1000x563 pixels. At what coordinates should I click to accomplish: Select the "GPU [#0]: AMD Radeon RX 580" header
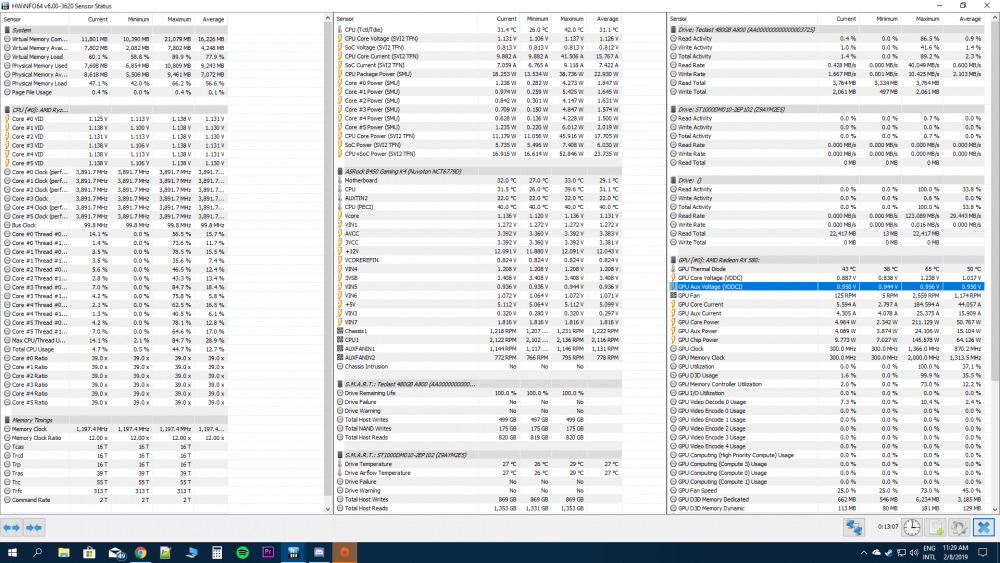[827, 260]
